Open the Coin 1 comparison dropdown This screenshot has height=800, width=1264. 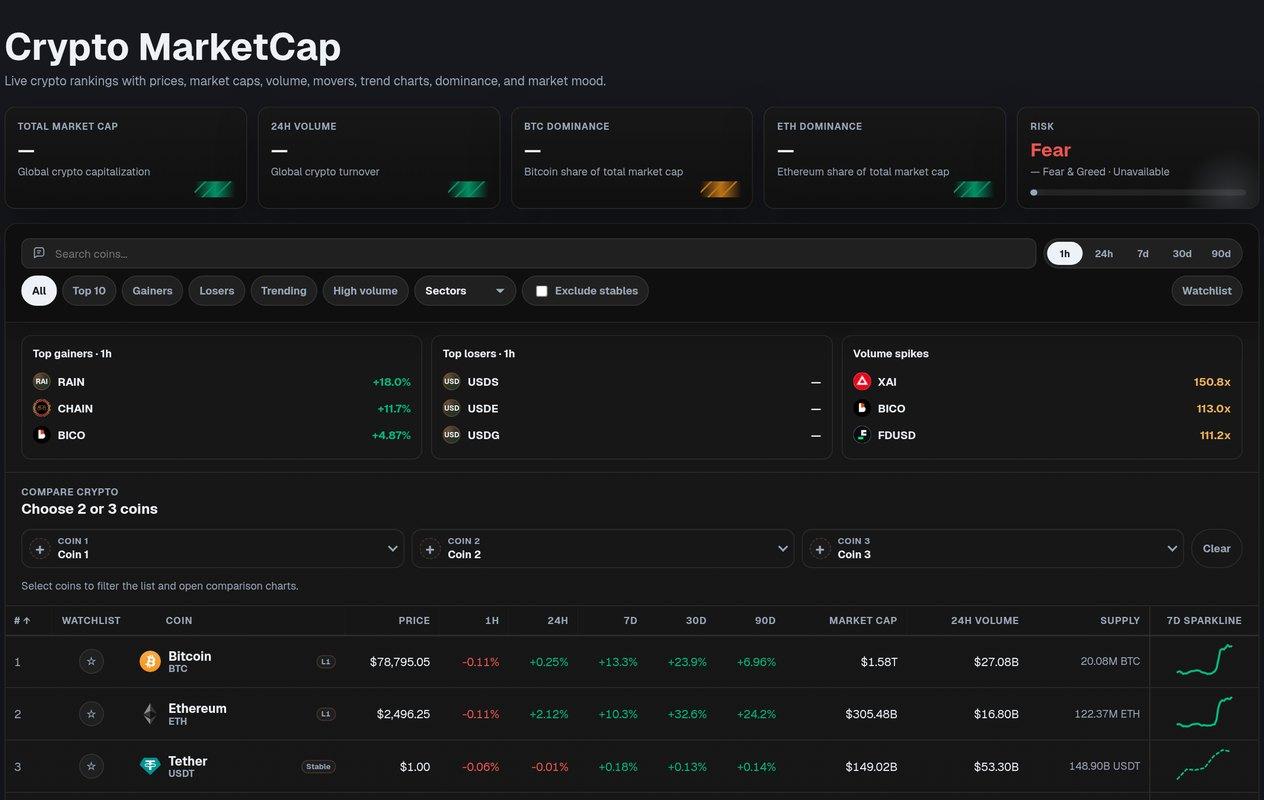coord(213,548)
